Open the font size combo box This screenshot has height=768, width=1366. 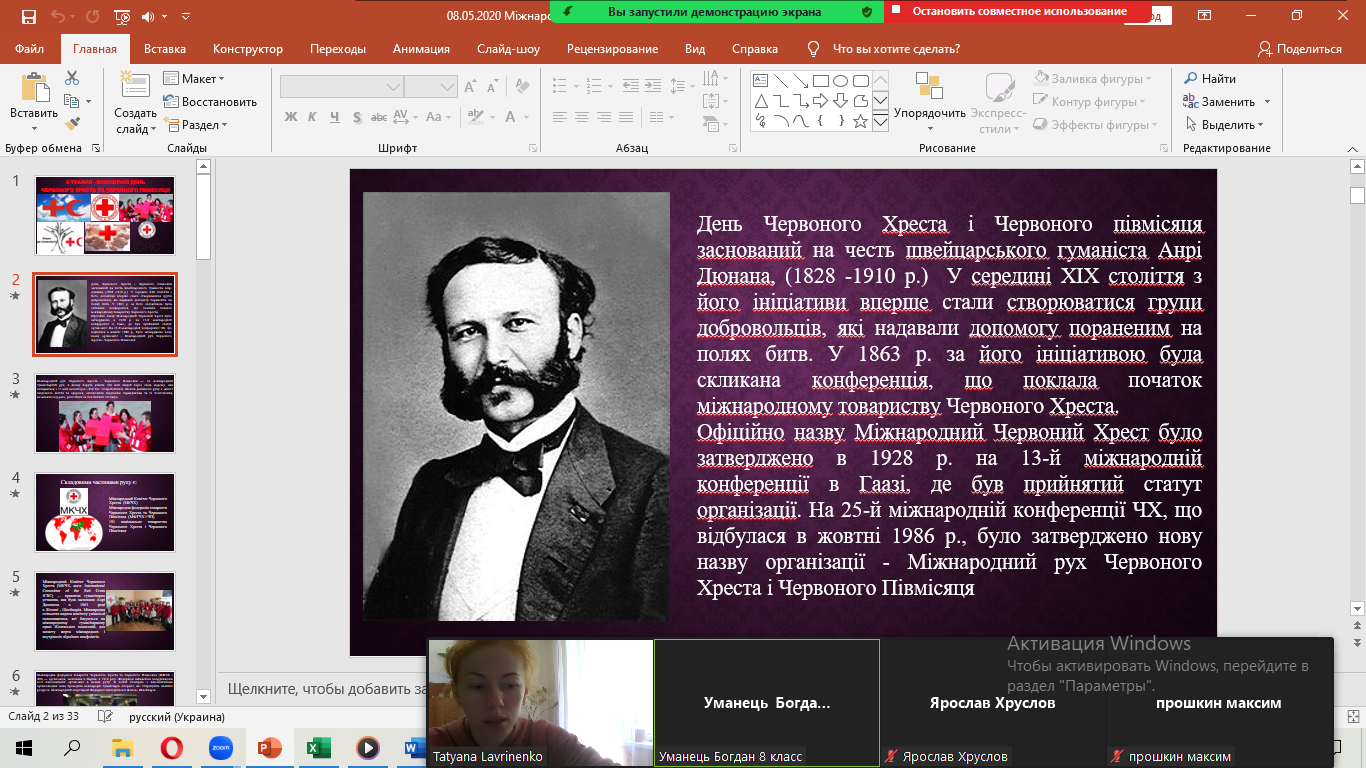click(x=431, y=87)
